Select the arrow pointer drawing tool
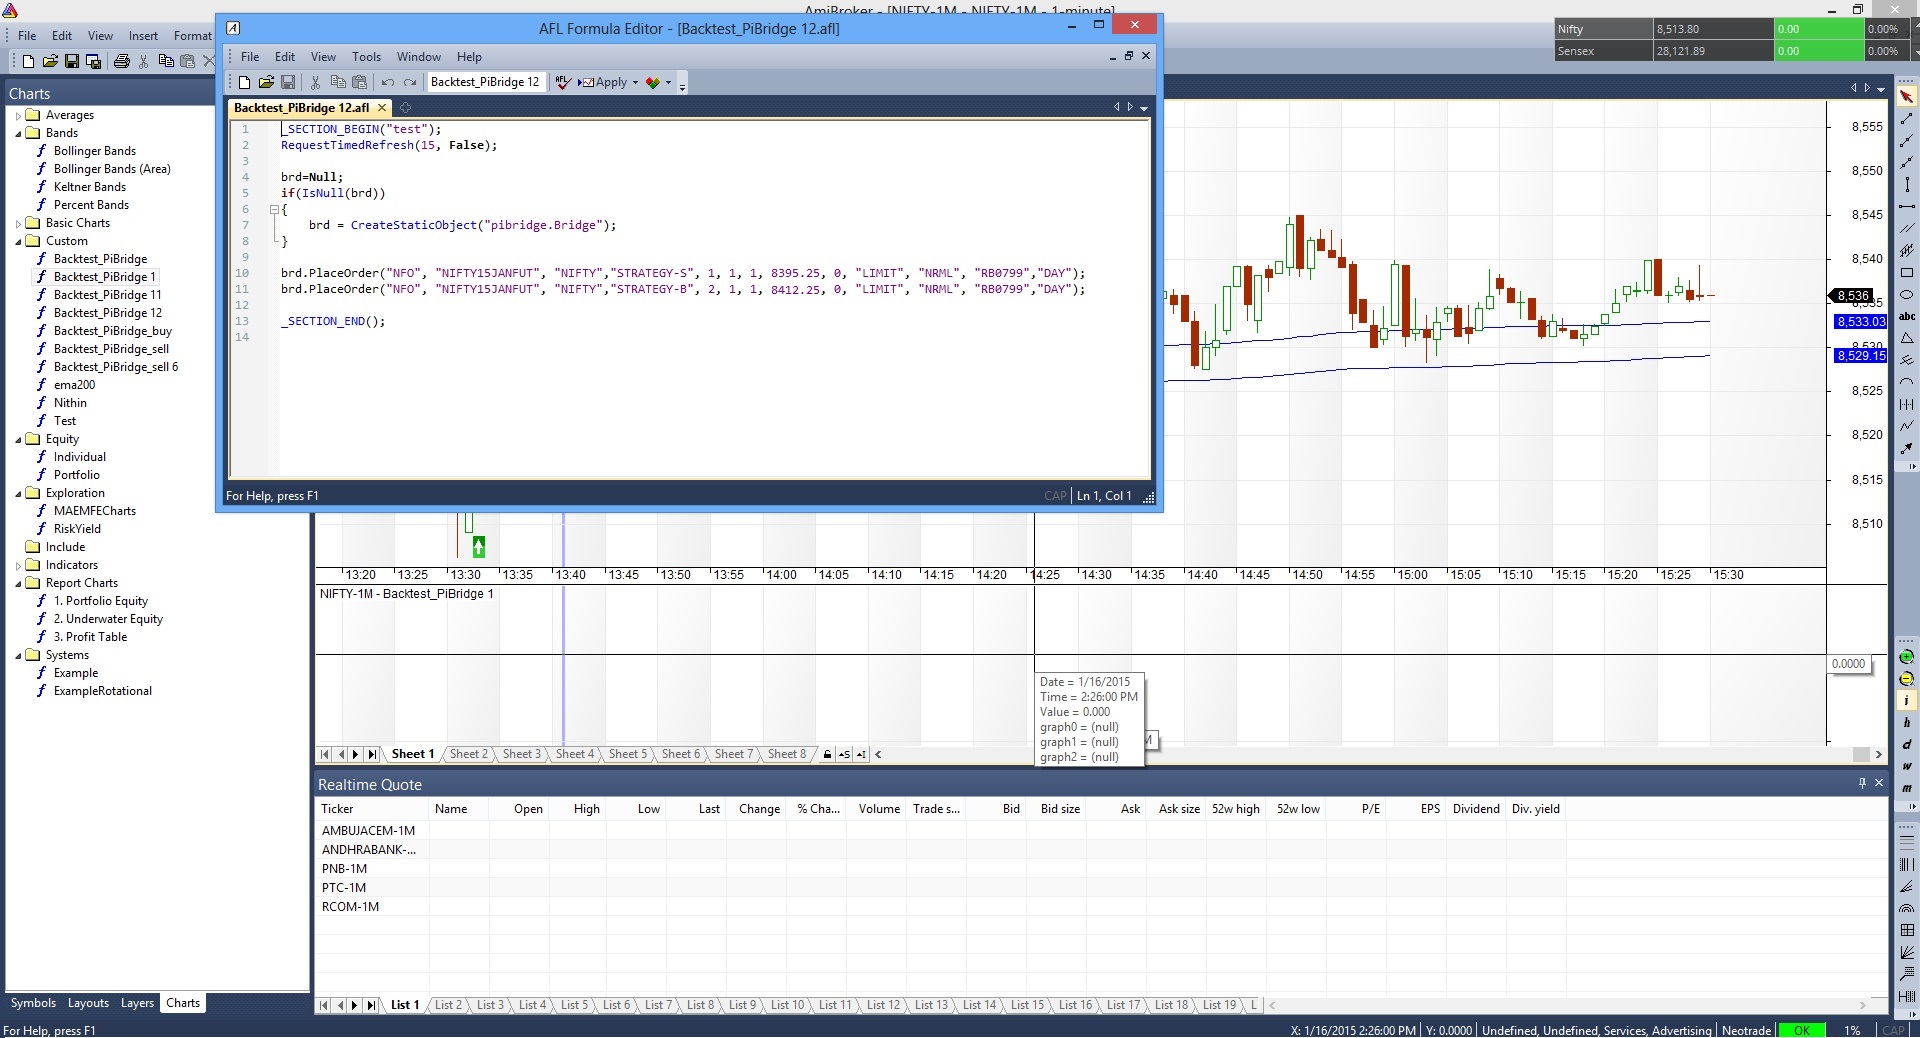This screenshot has height=1038, width=1920. click(1906, 97)
